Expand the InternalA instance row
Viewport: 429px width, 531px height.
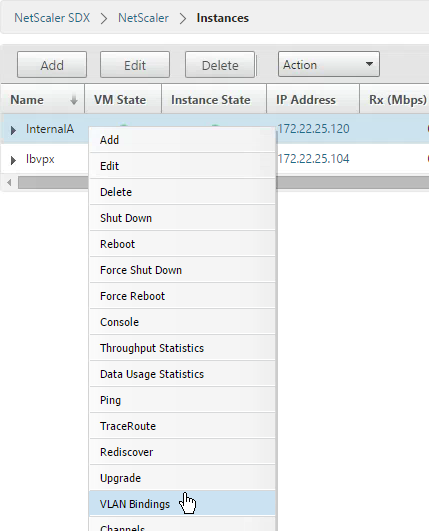point(13,130)
